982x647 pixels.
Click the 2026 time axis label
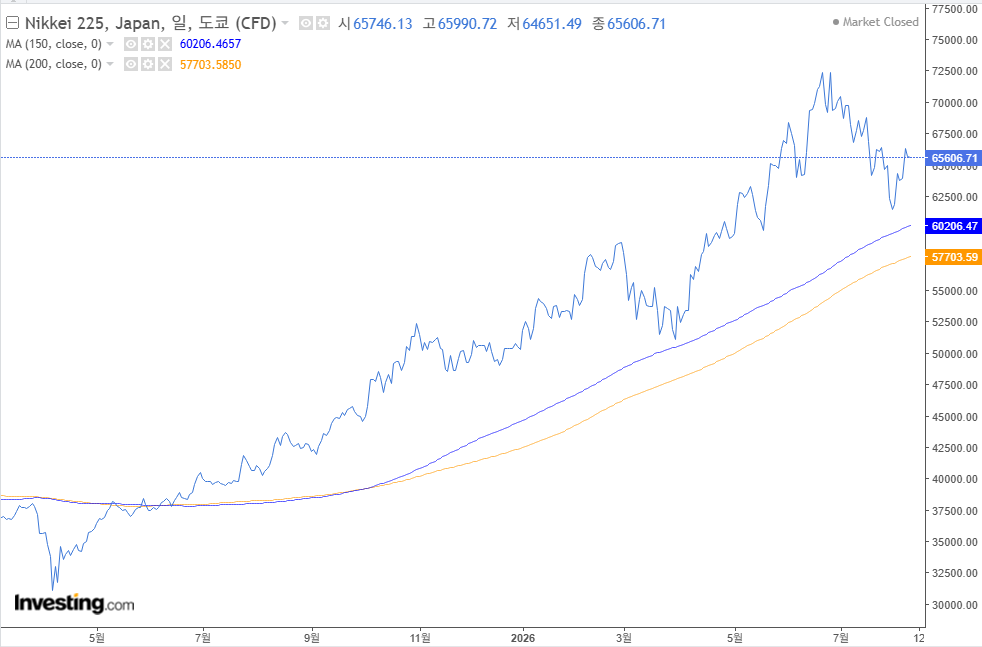[523, 638]
